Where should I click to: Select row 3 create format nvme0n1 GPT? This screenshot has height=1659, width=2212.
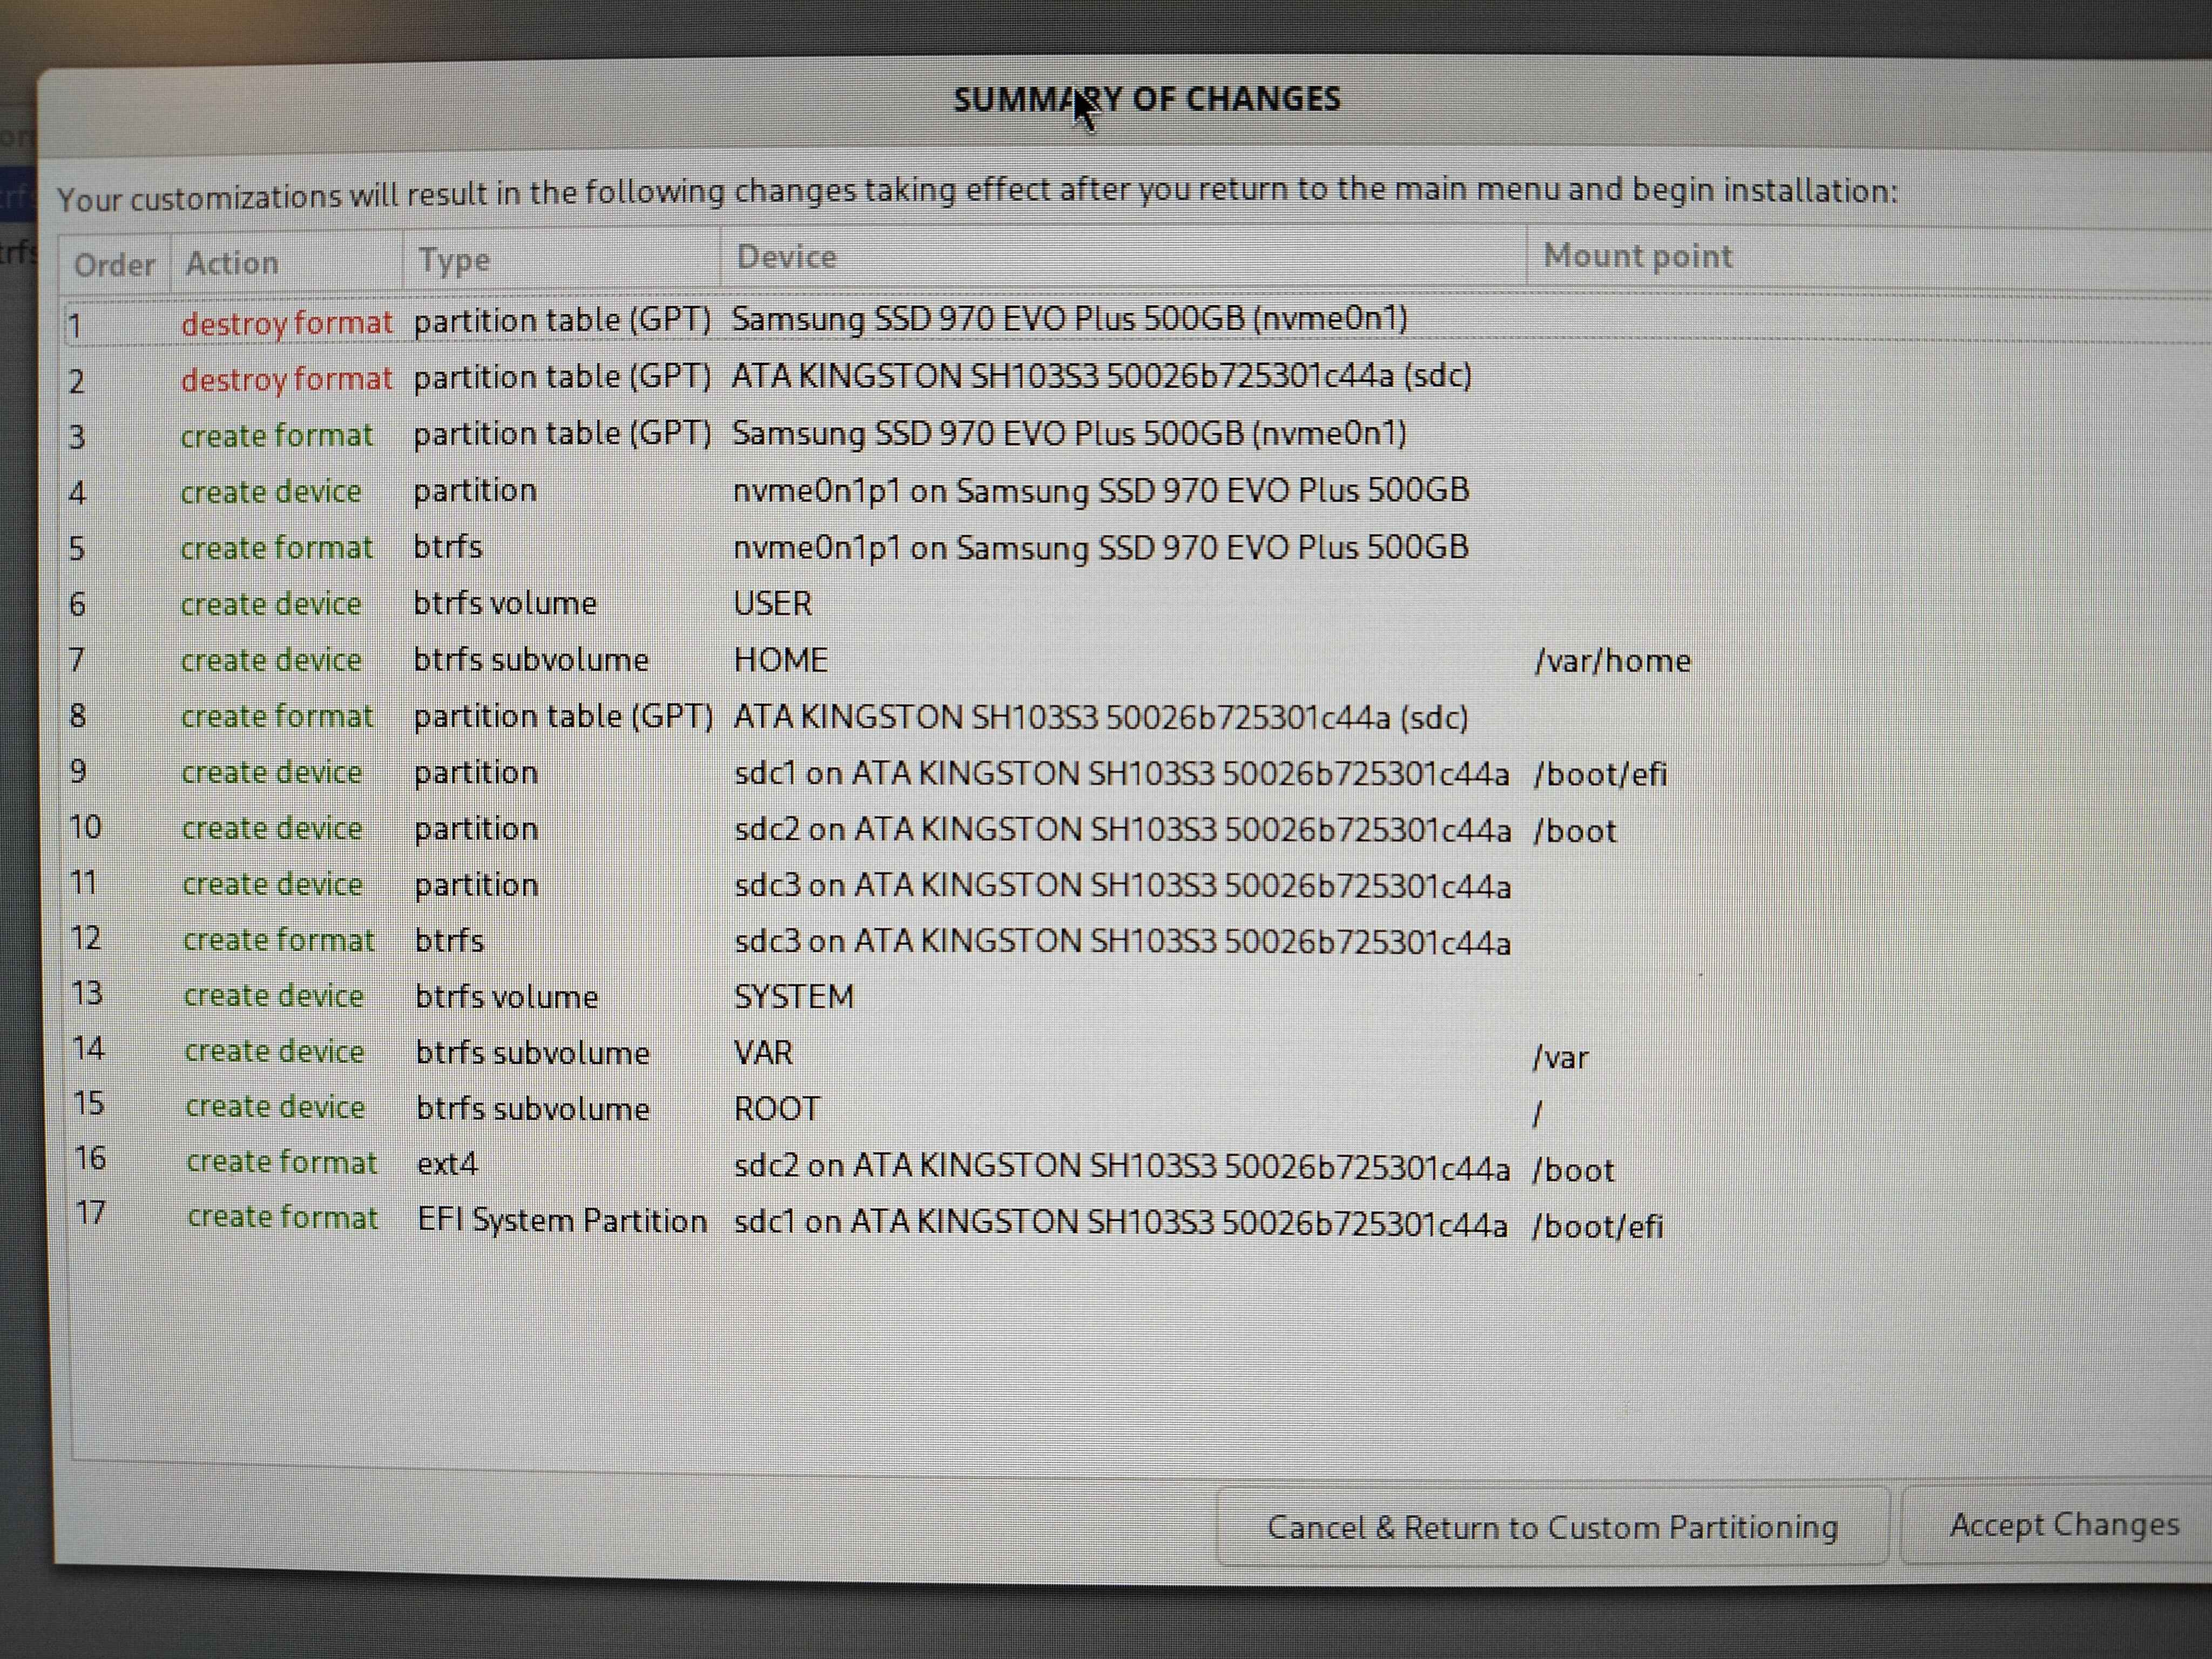1068,434
